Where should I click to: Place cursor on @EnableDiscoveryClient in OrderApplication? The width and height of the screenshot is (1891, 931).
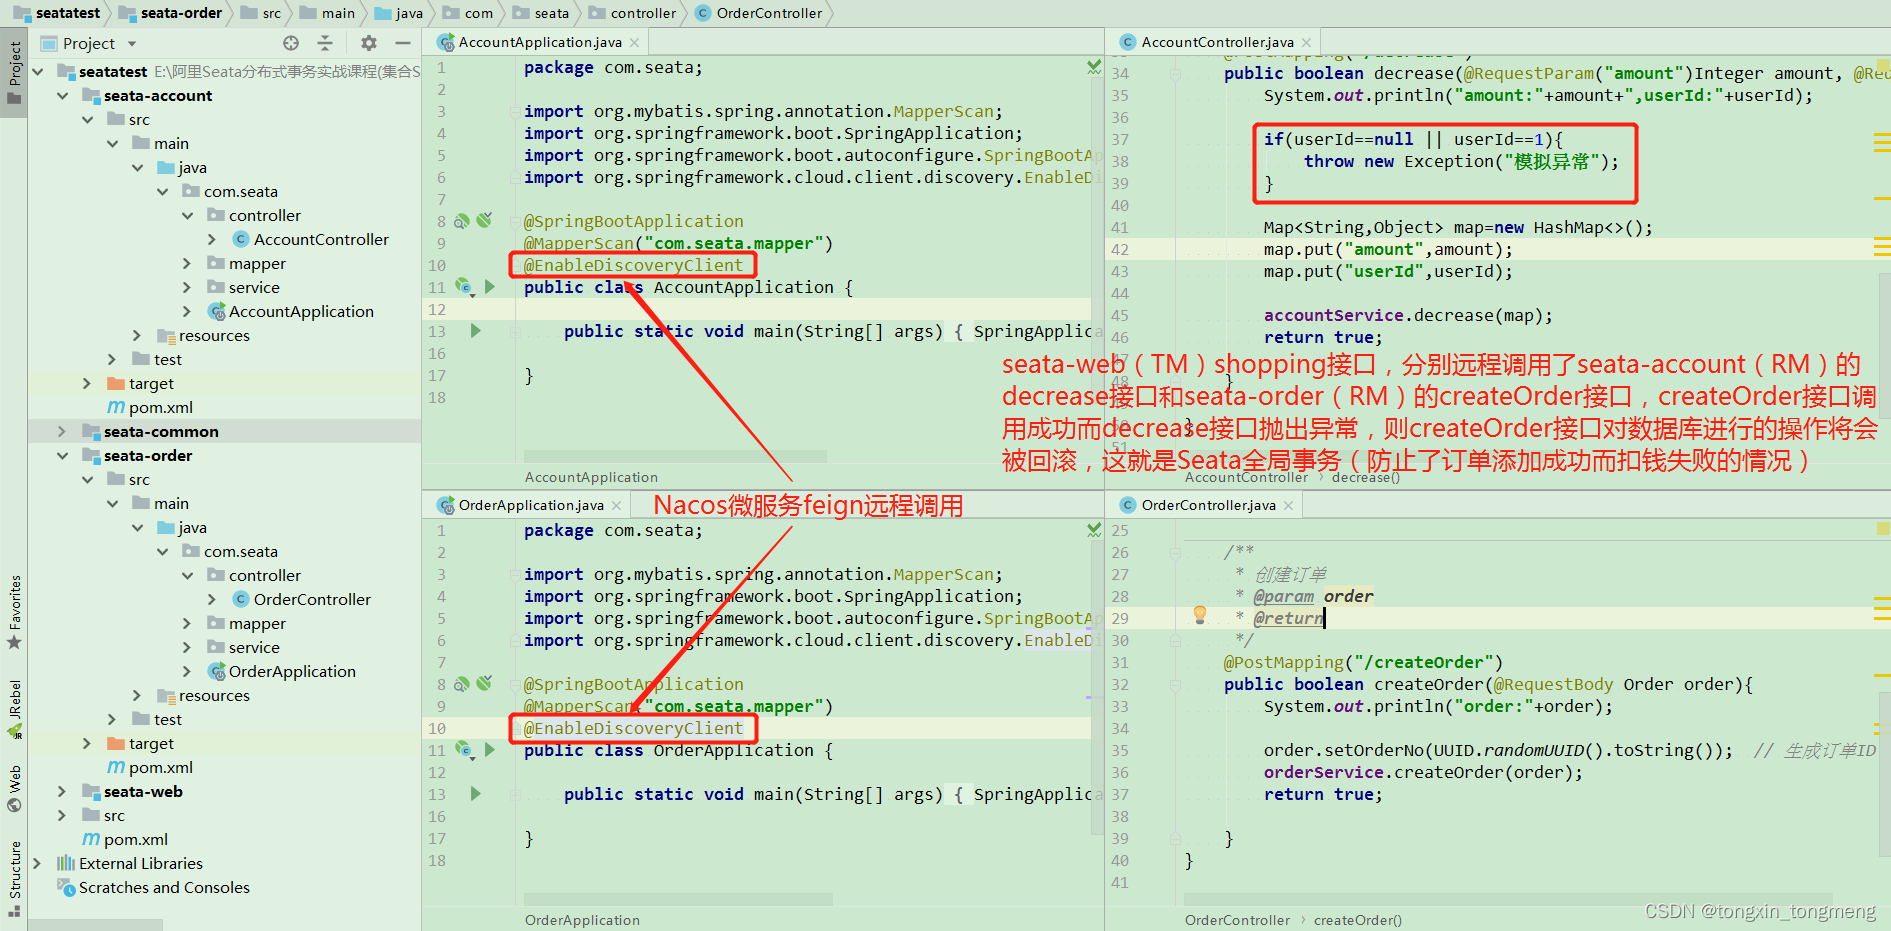(x=633, y=728)
